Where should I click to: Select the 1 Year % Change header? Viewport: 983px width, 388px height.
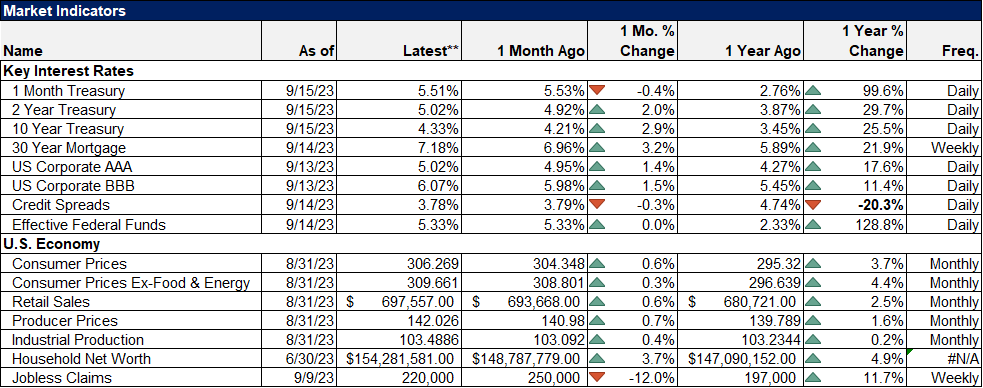point(855,41)
